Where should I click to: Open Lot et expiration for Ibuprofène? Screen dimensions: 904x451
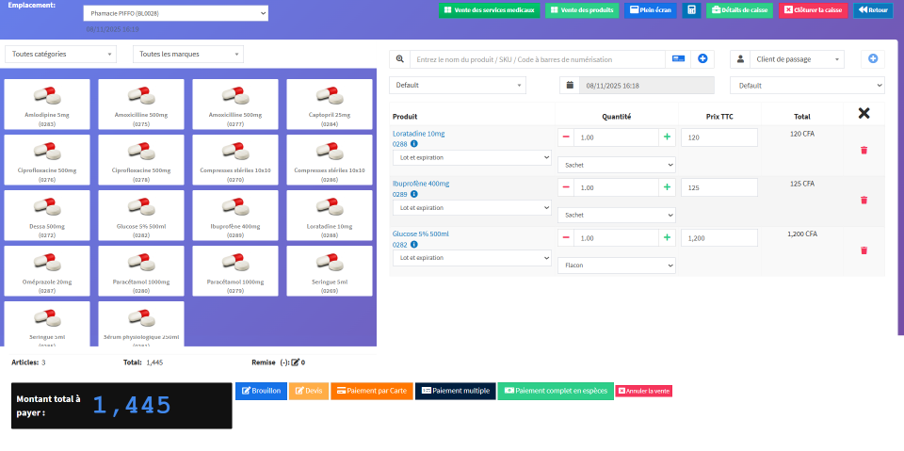click(472, 208)
